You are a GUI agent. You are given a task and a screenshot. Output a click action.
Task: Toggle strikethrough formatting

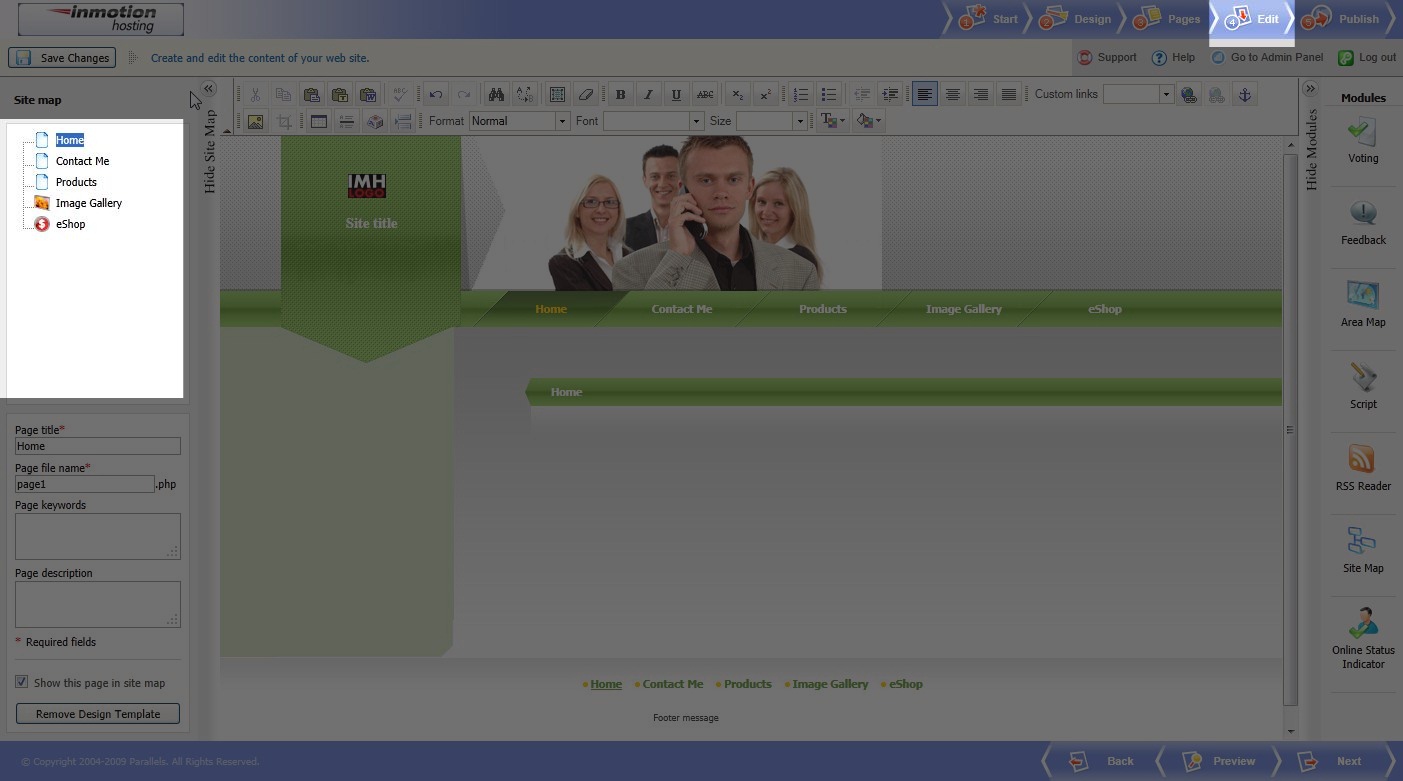pos(705,94)
